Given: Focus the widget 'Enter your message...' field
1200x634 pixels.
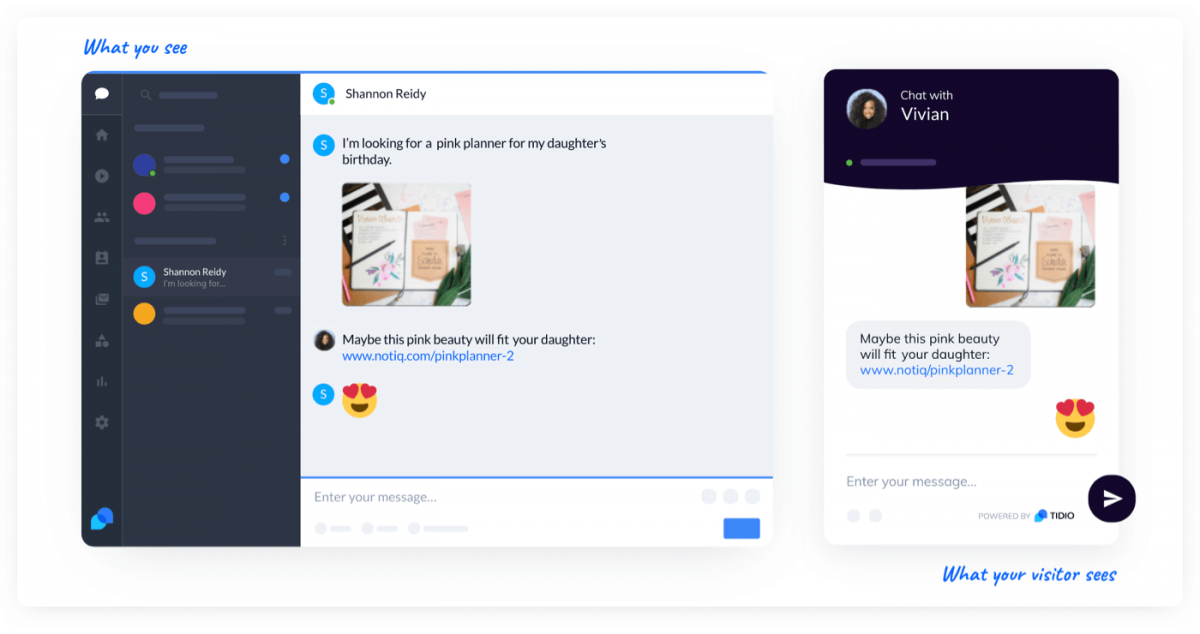Looking at the screenshot, I should pos(960,482).
